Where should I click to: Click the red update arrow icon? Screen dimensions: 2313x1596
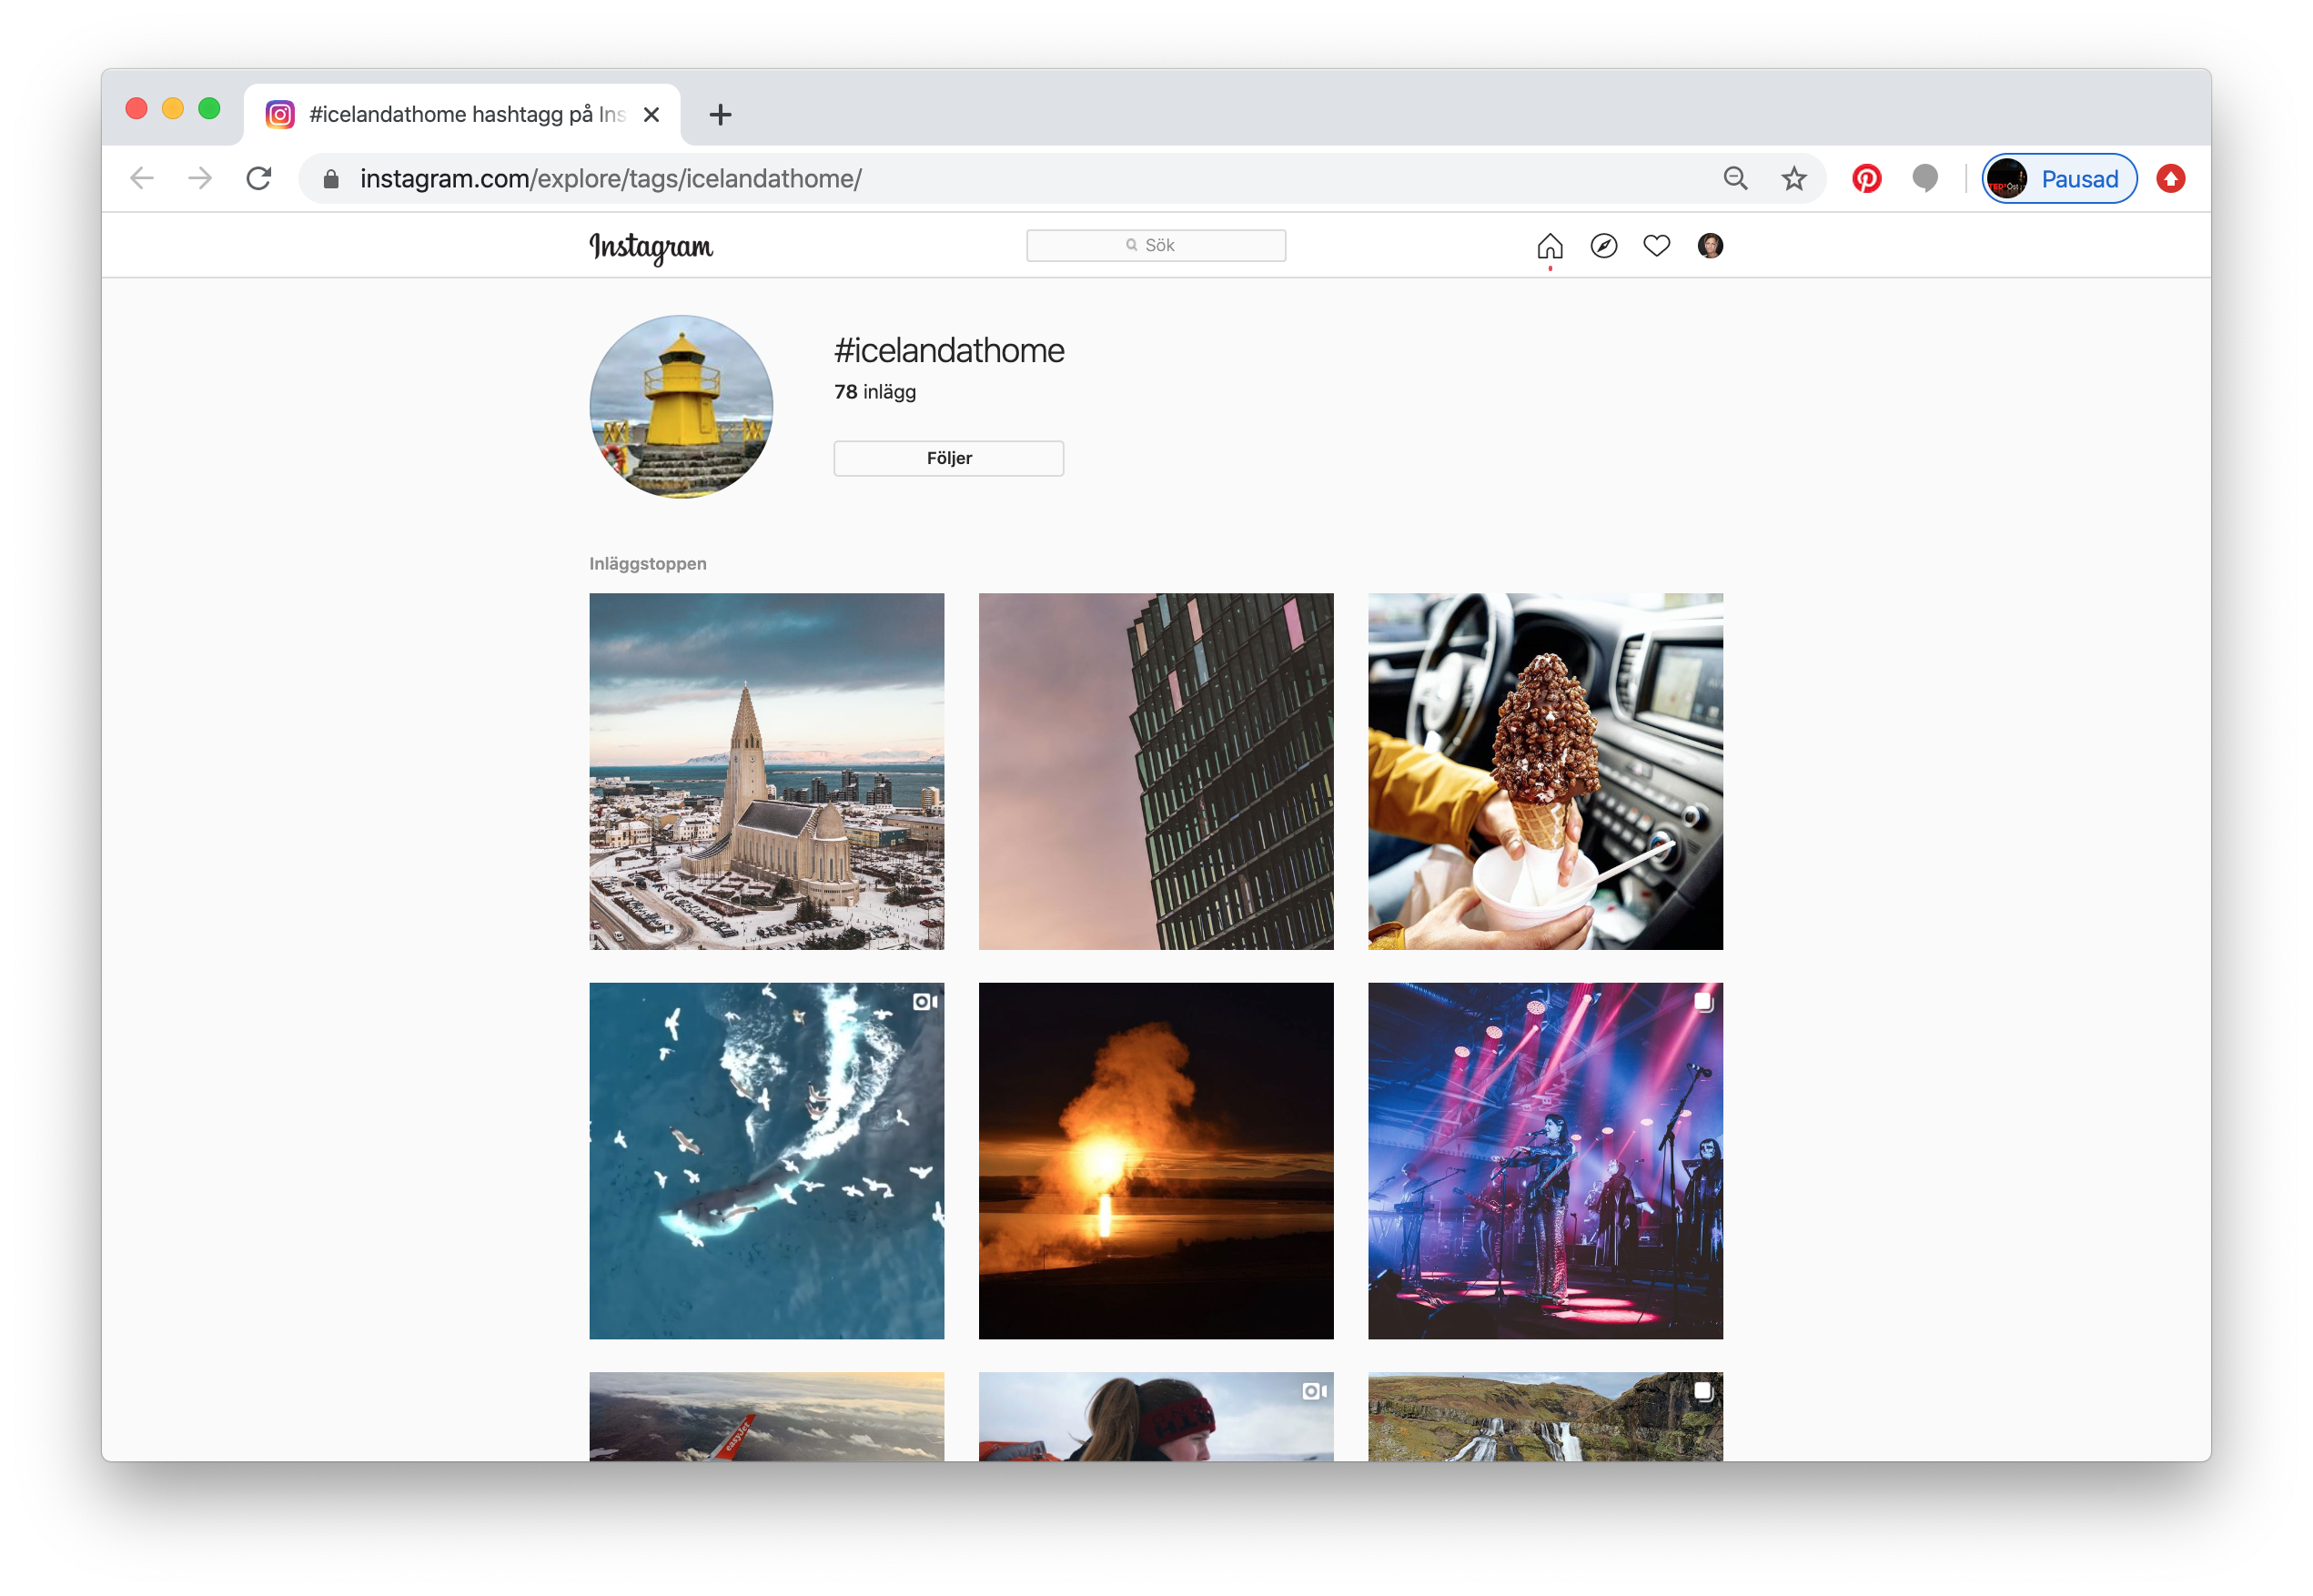click(x=2170, y=178)
